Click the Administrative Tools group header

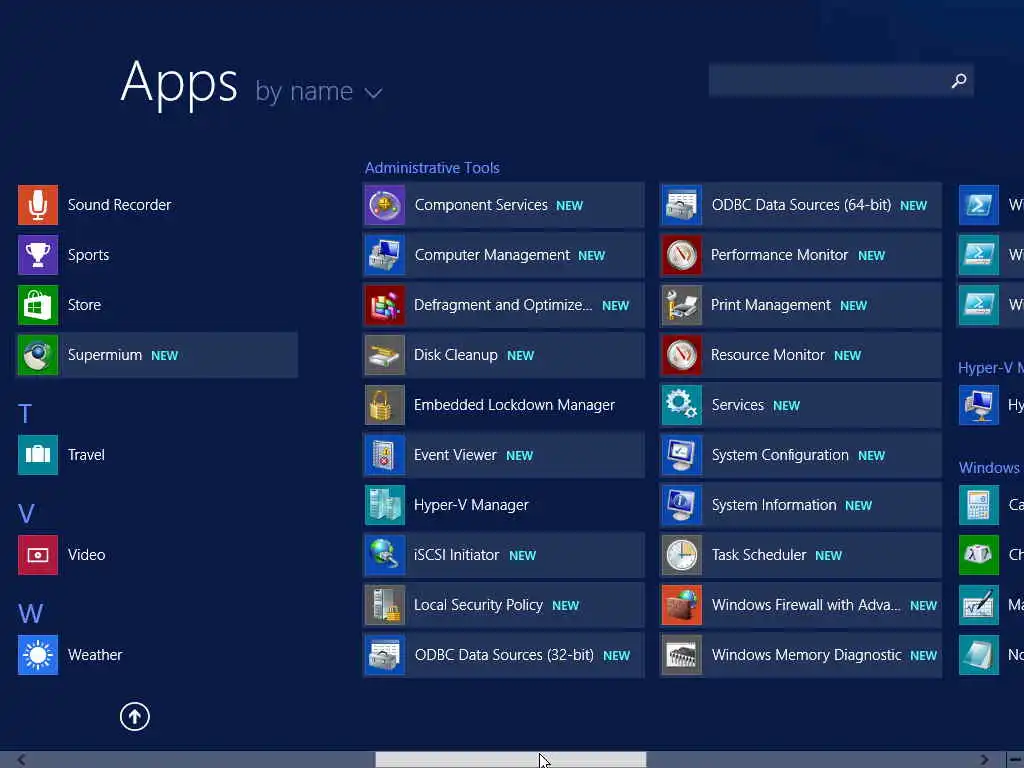click(432, 168)
